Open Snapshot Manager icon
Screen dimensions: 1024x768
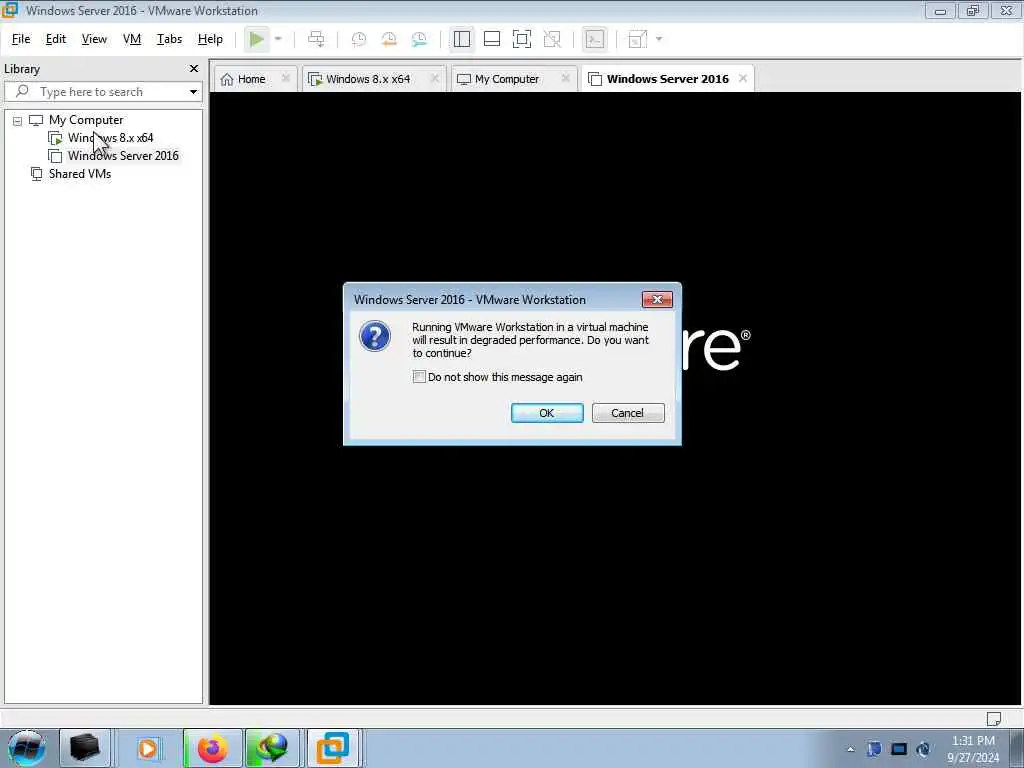(419, 39)
